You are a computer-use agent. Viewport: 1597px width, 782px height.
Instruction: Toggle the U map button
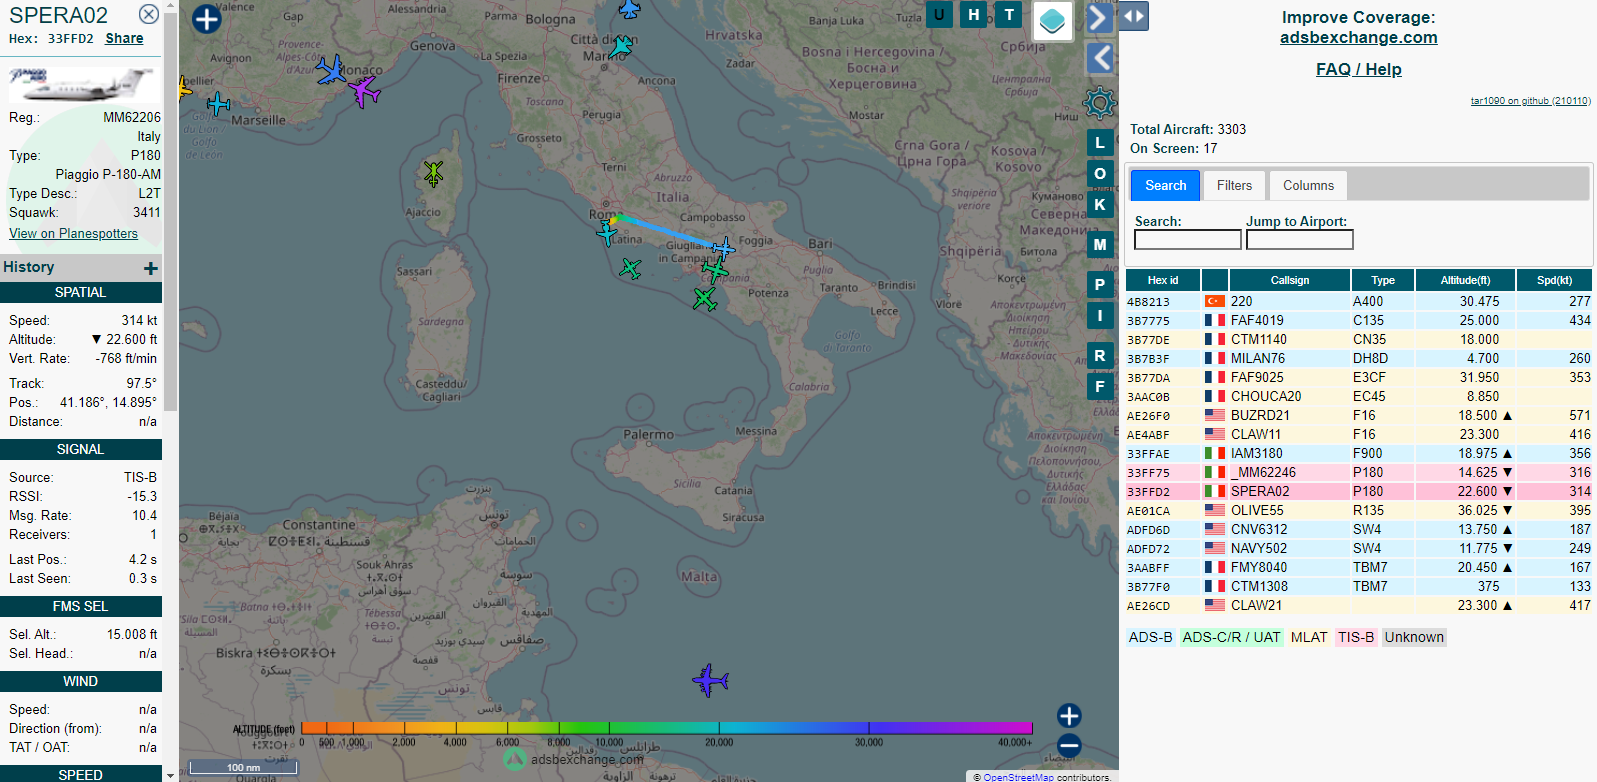pos(939,14)
